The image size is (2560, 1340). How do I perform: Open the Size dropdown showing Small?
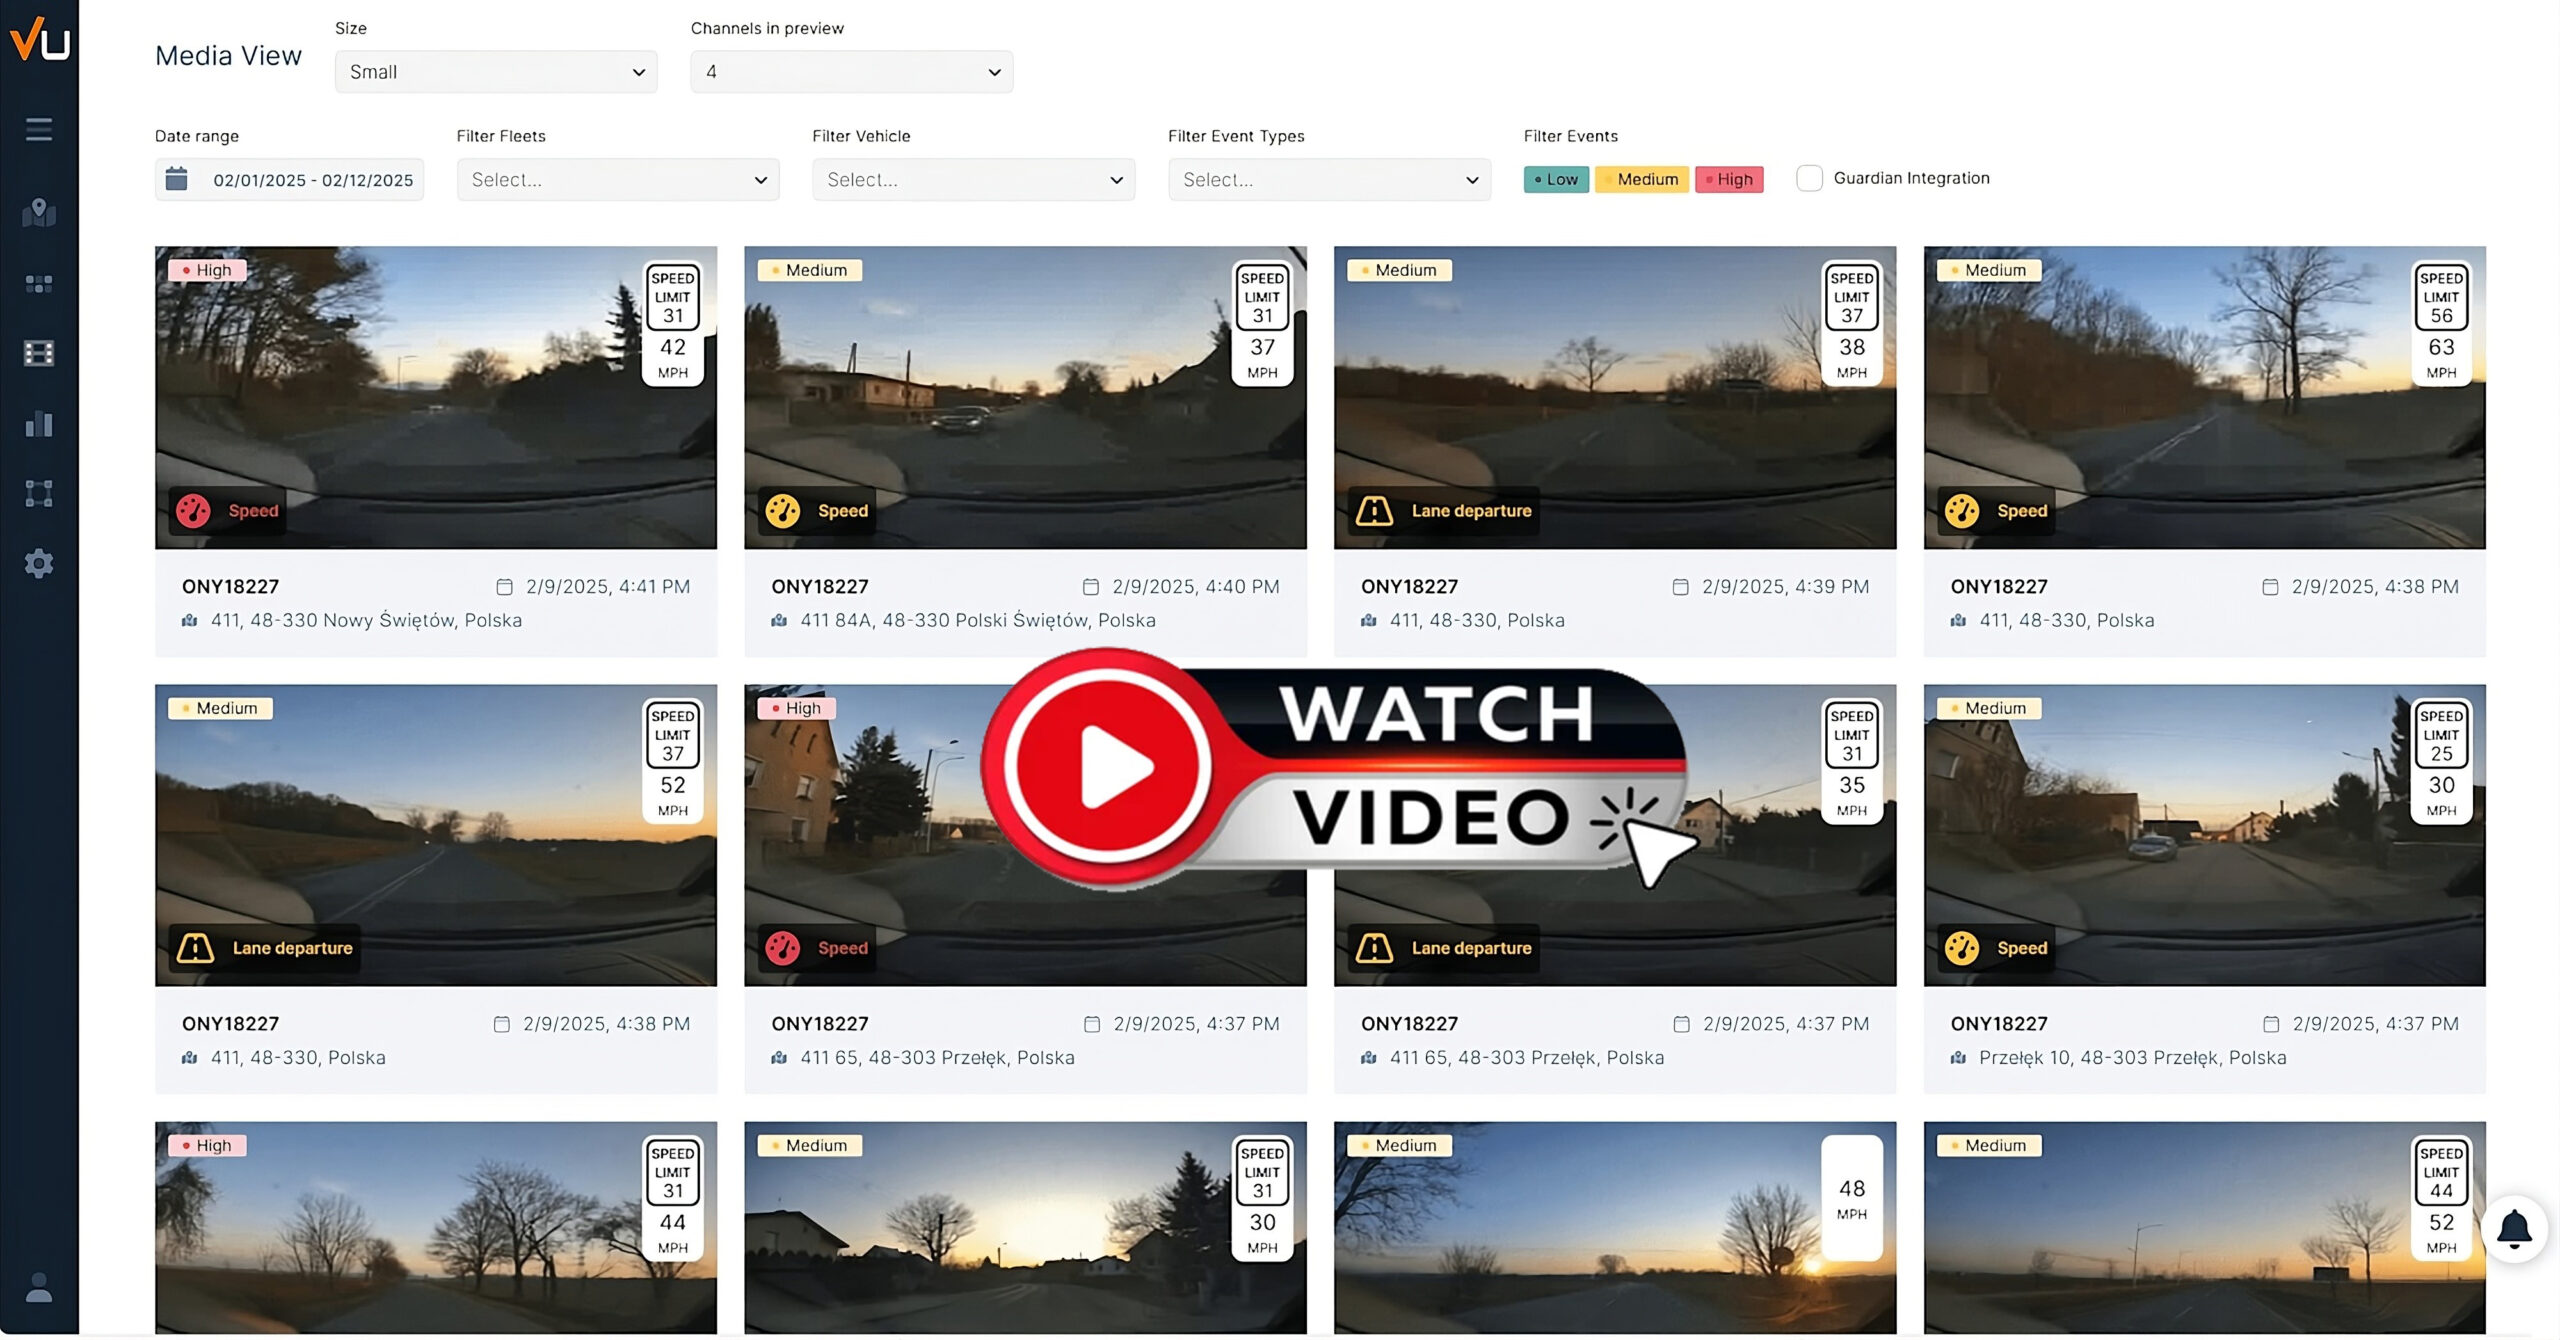tap(496, 72)
